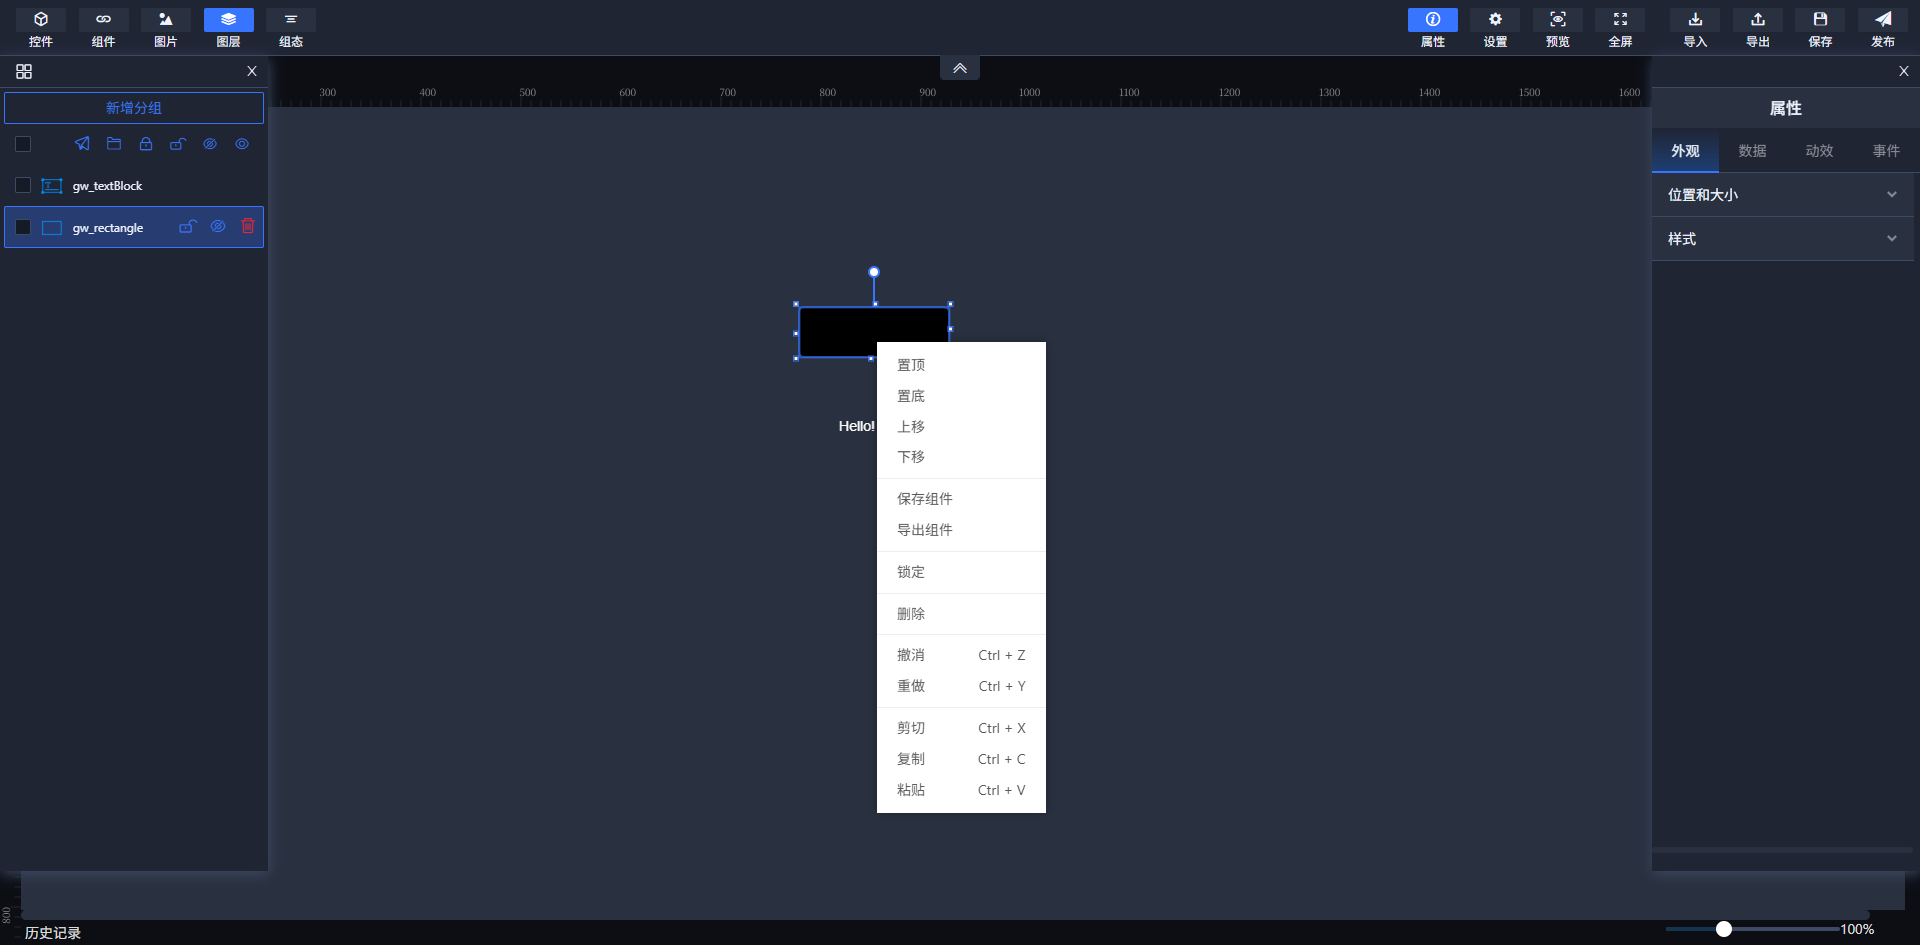Image resolution: width=1920 pixels, height=945 pixels.
Task: Choose 复制 copy in the context menu
Action: 961,759
